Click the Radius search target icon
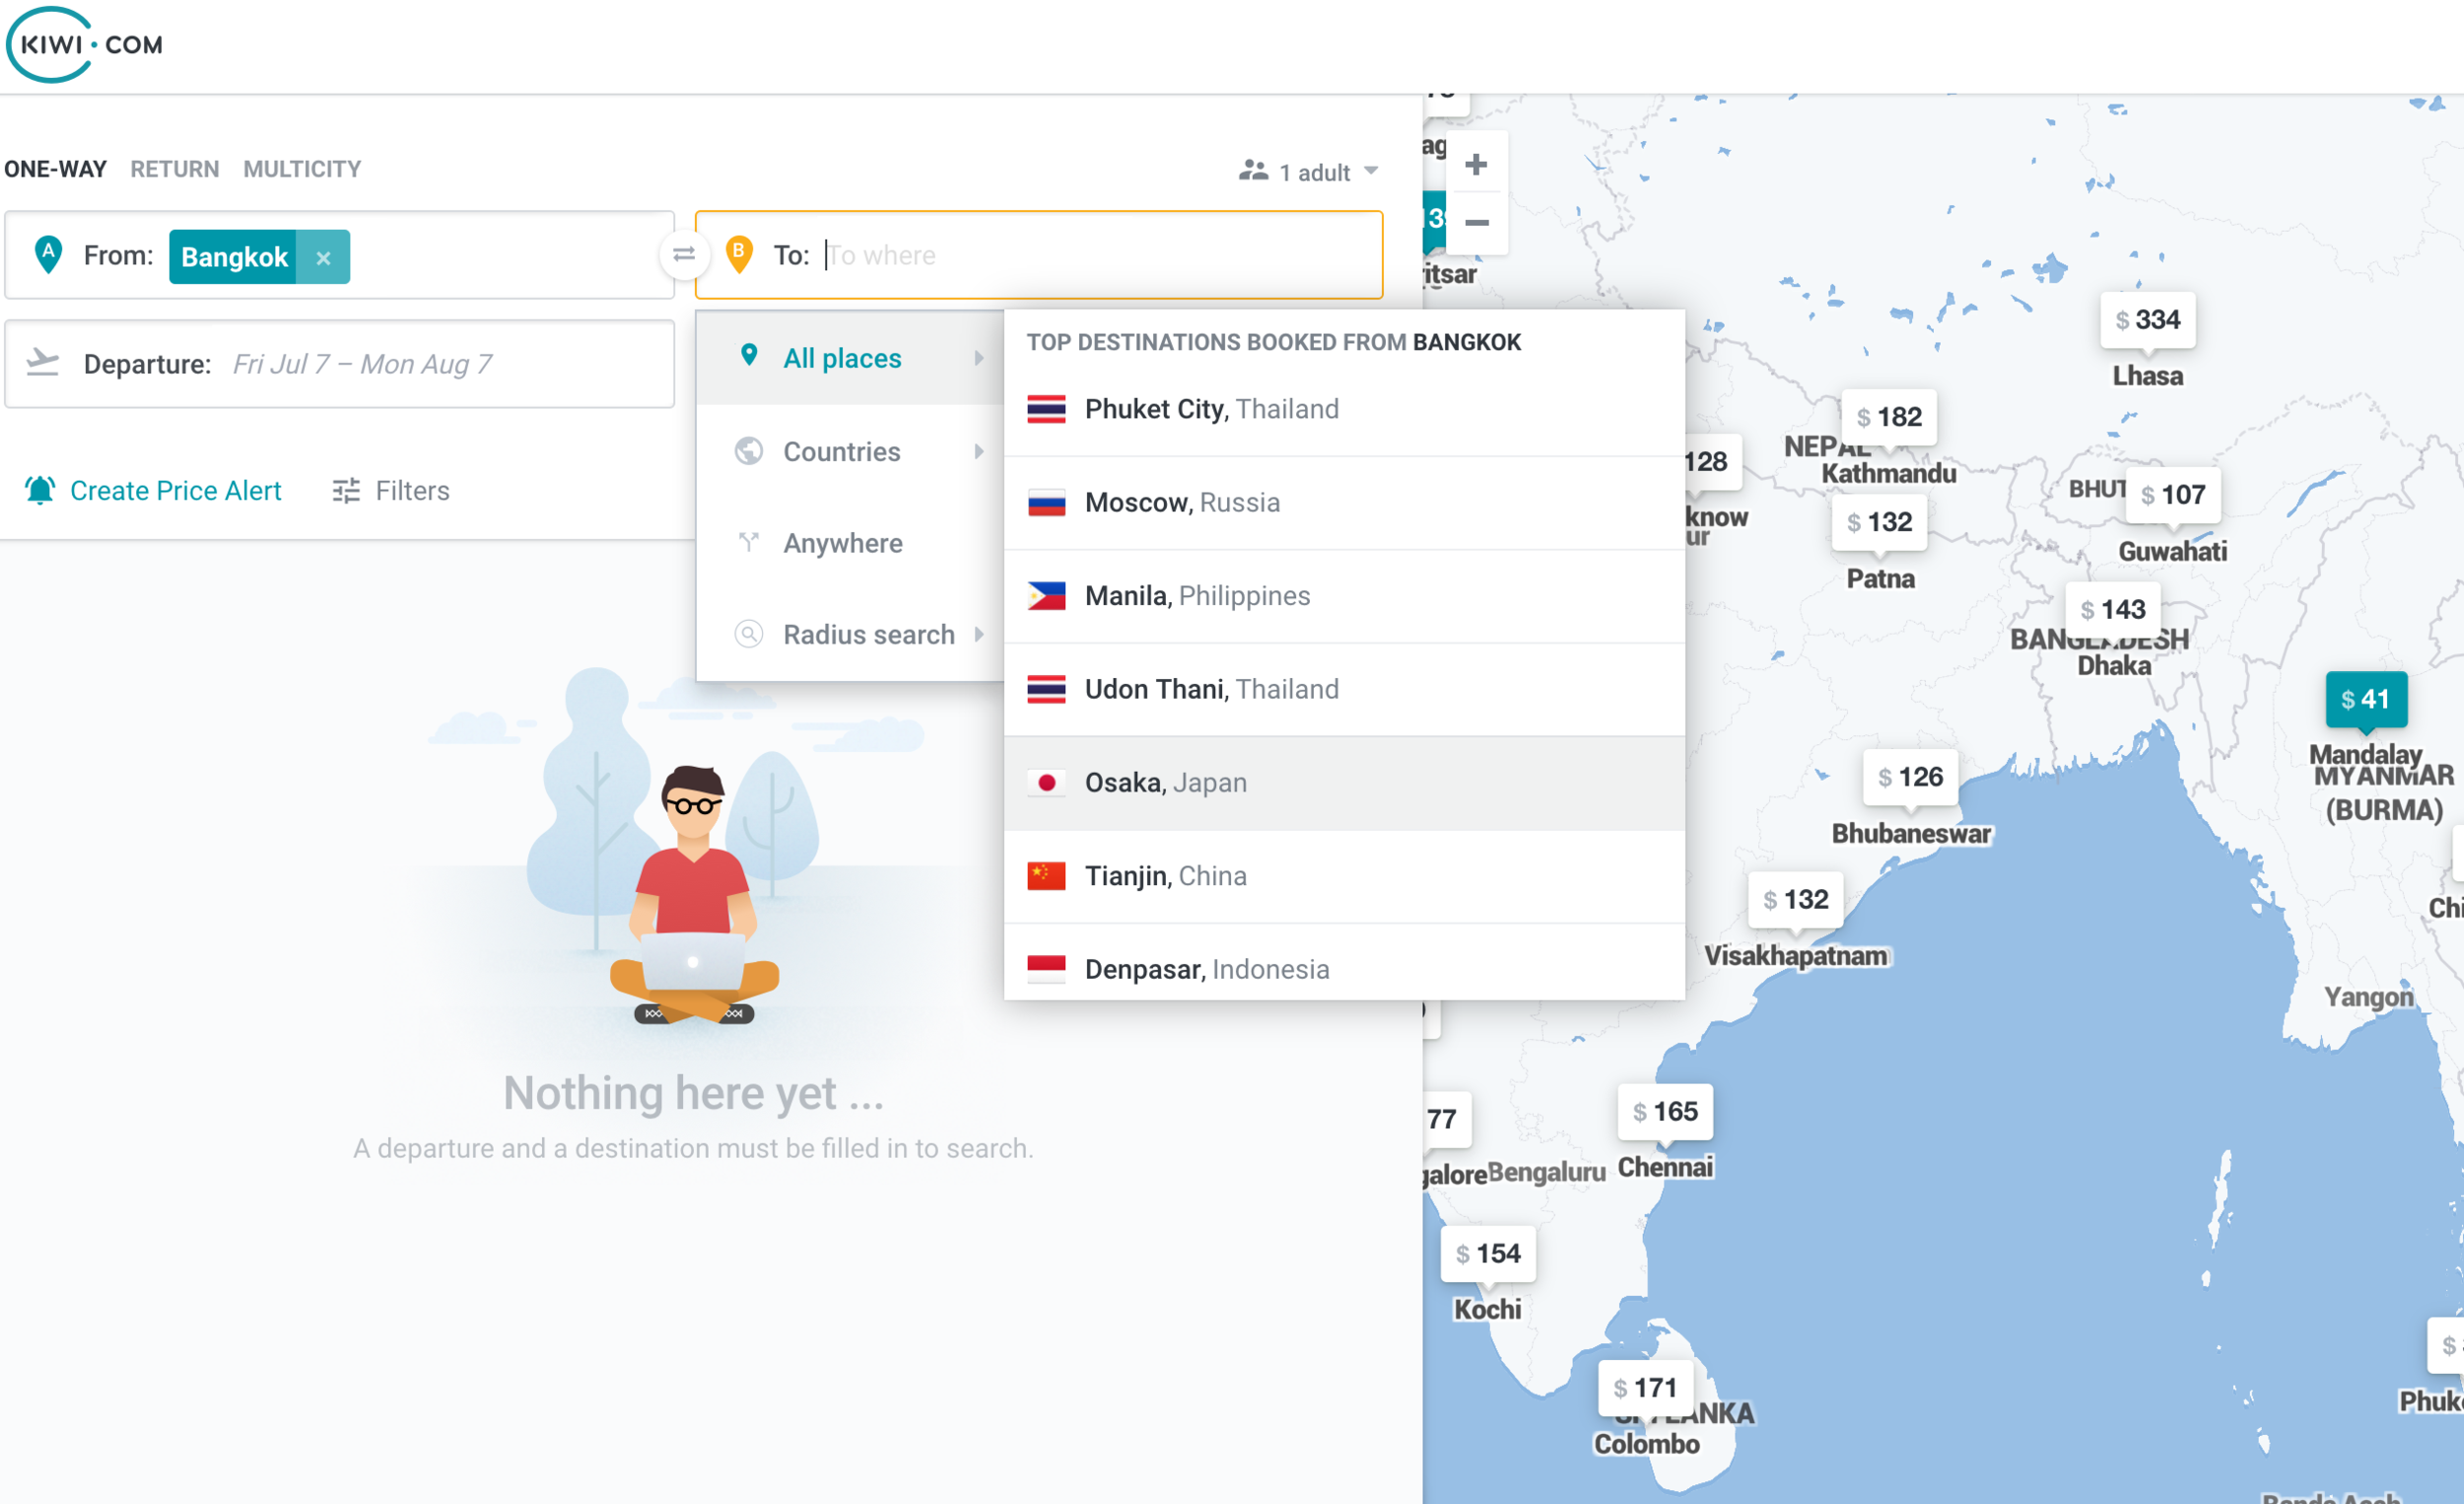This screenshot has height=1504, width=2464. point(749,634)
